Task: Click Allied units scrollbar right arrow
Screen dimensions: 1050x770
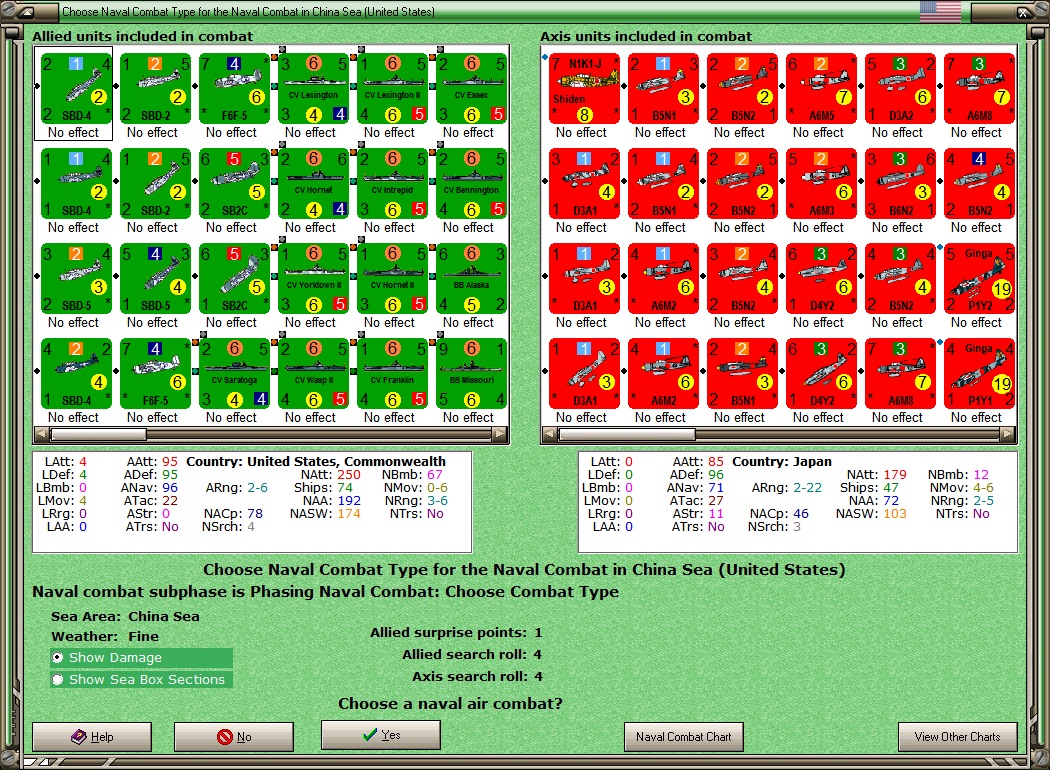Action: [x=500, y=435]
